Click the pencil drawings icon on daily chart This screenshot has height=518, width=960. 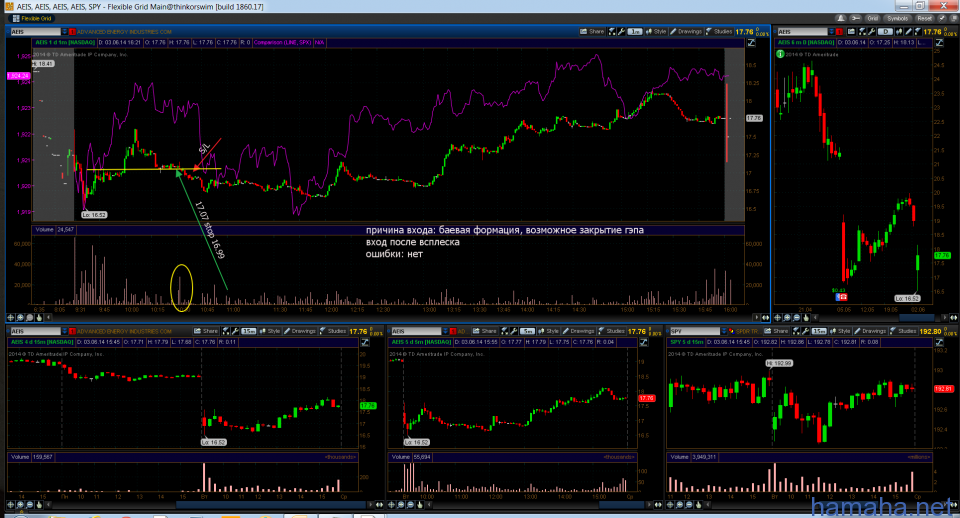(909, 31)
